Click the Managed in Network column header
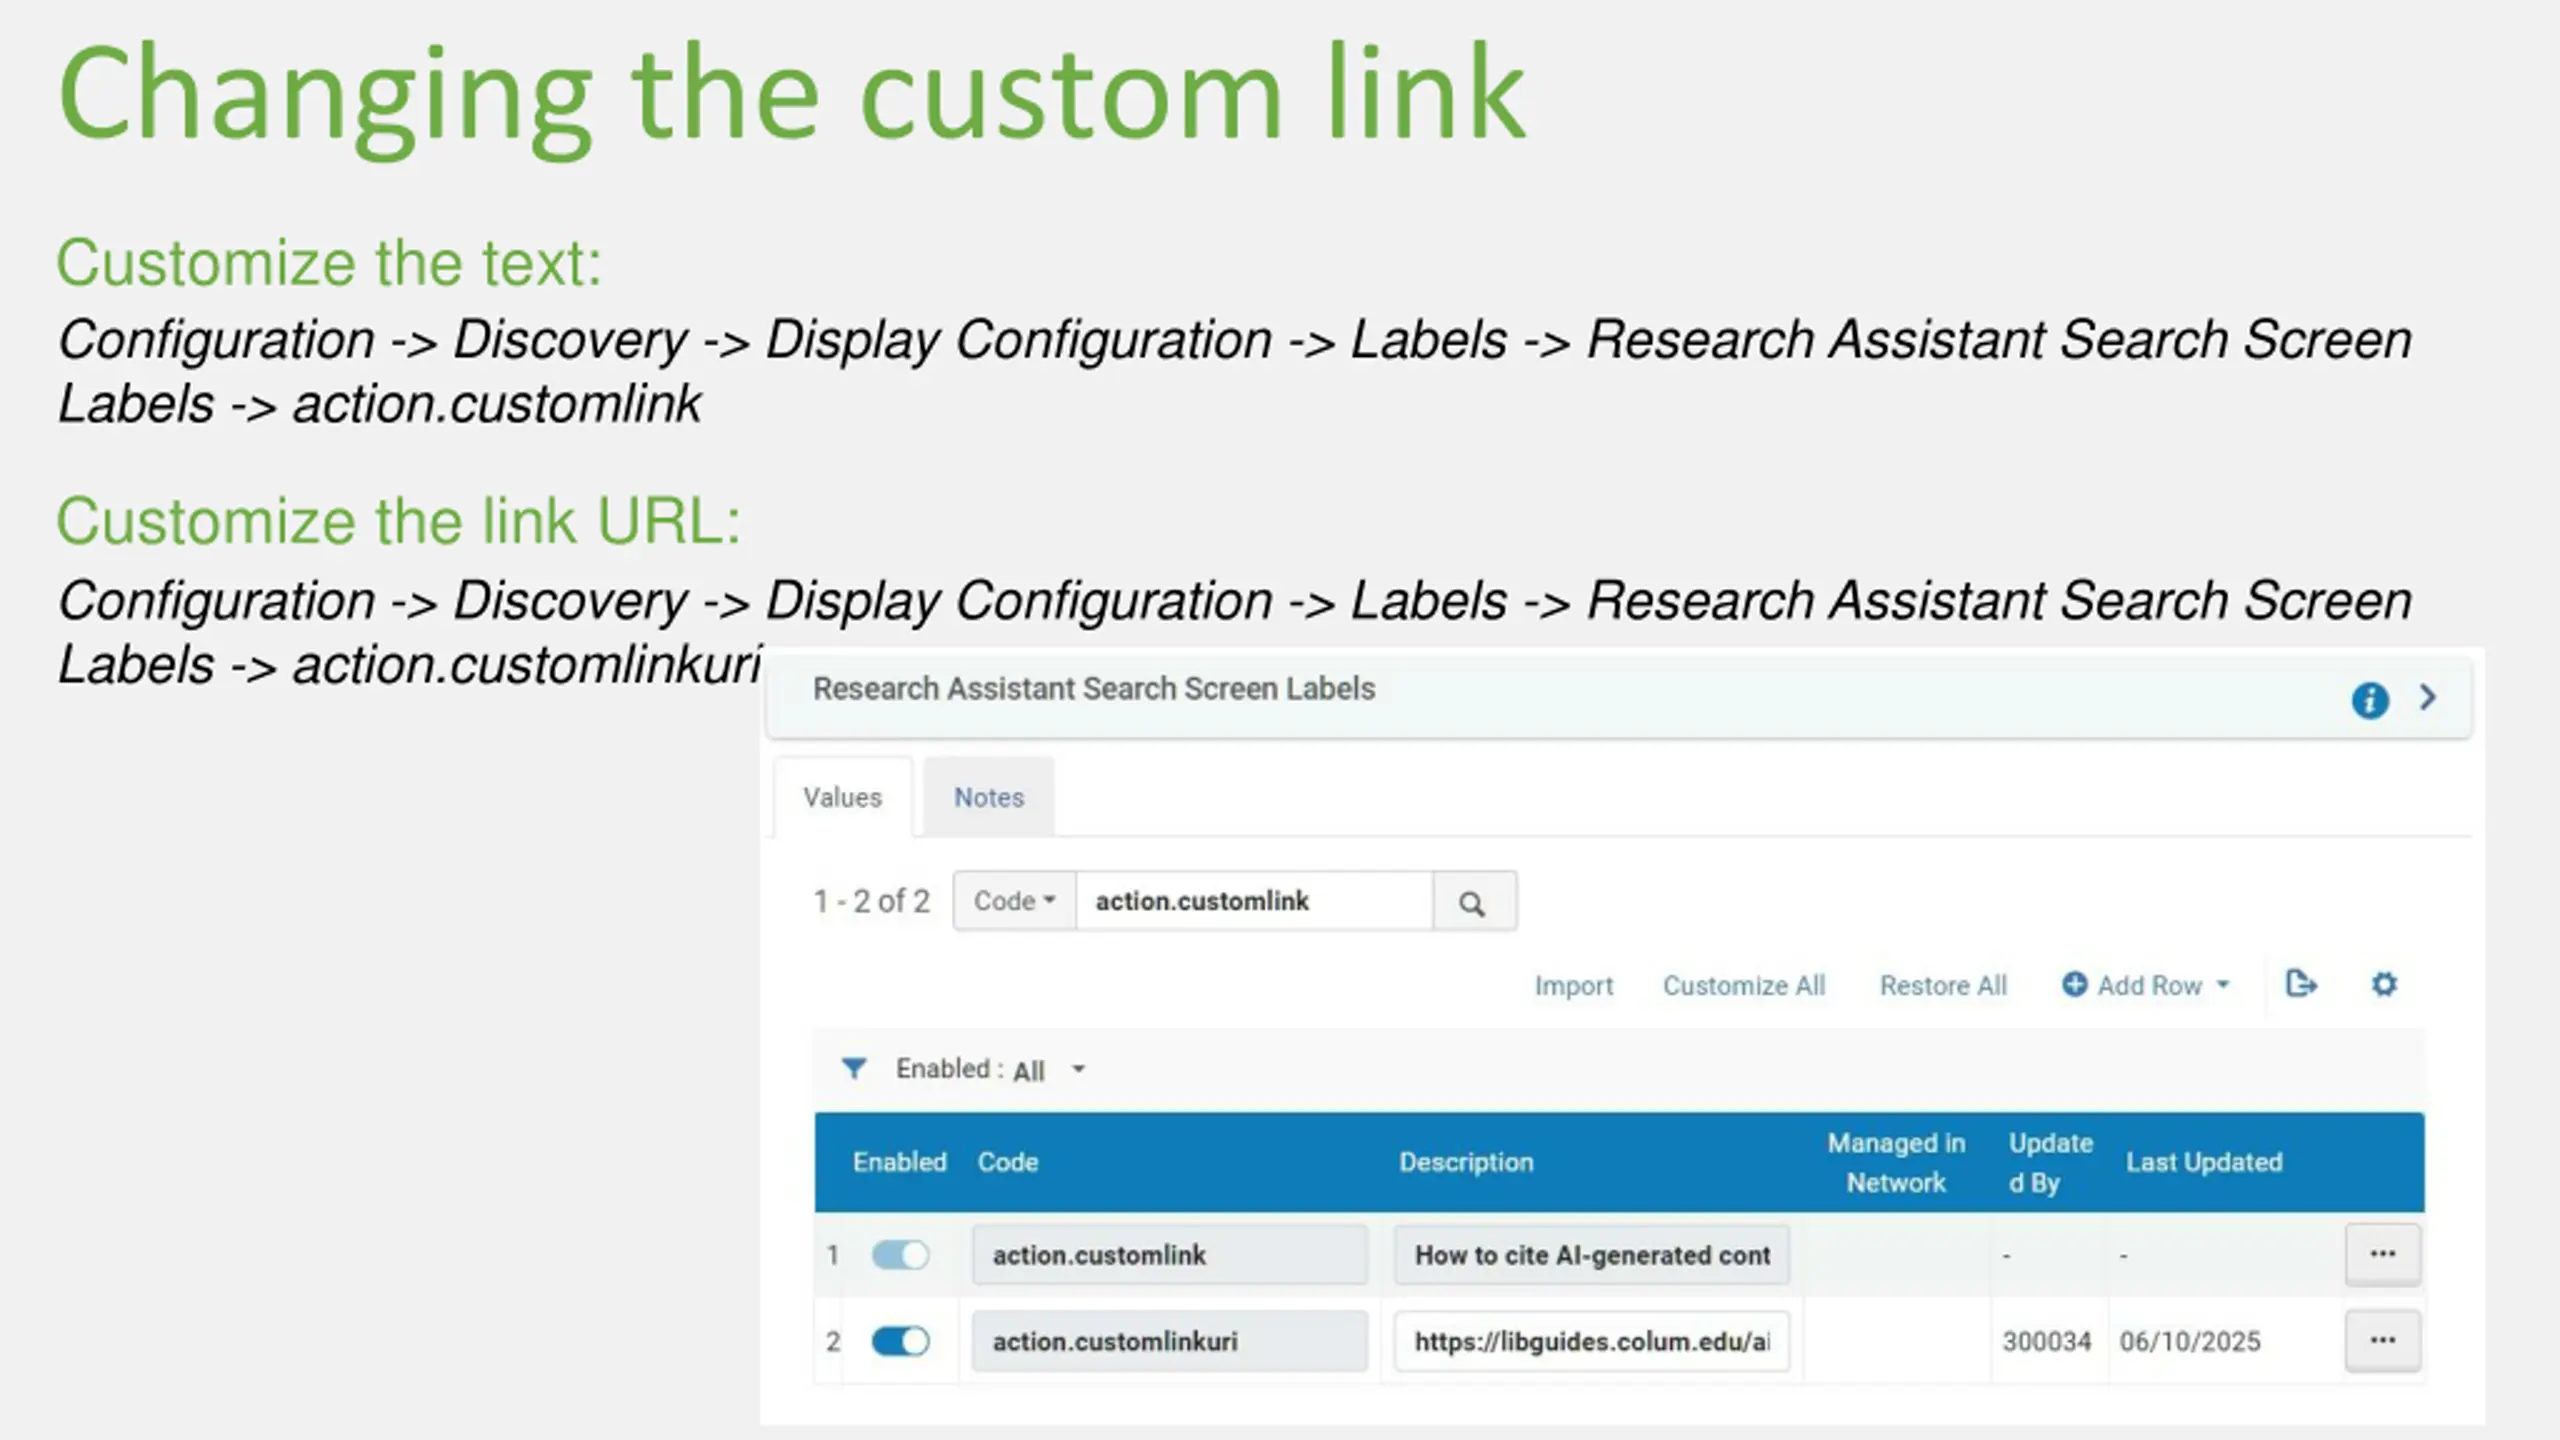Viewport: 2560px width, 1440px height. pos(1896,1163)
